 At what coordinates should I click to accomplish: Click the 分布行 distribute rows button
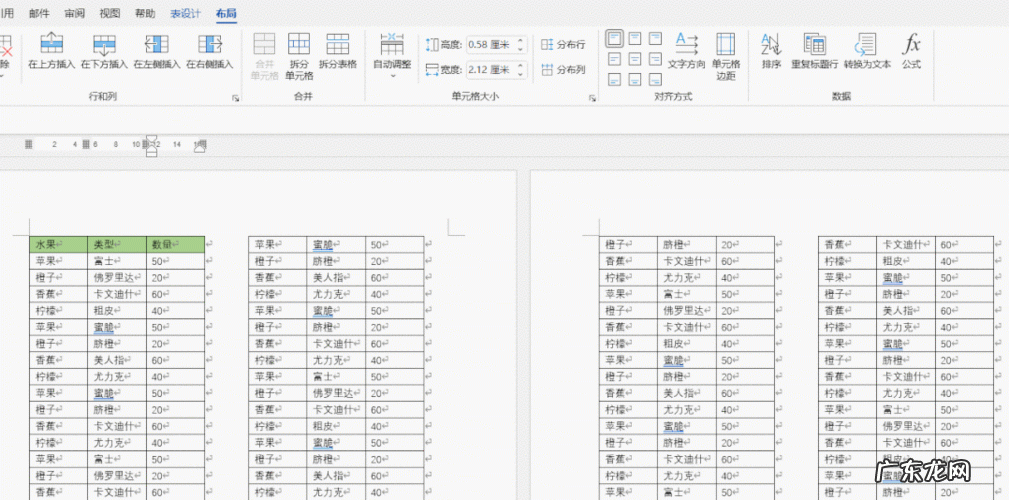tap(564, 44)
